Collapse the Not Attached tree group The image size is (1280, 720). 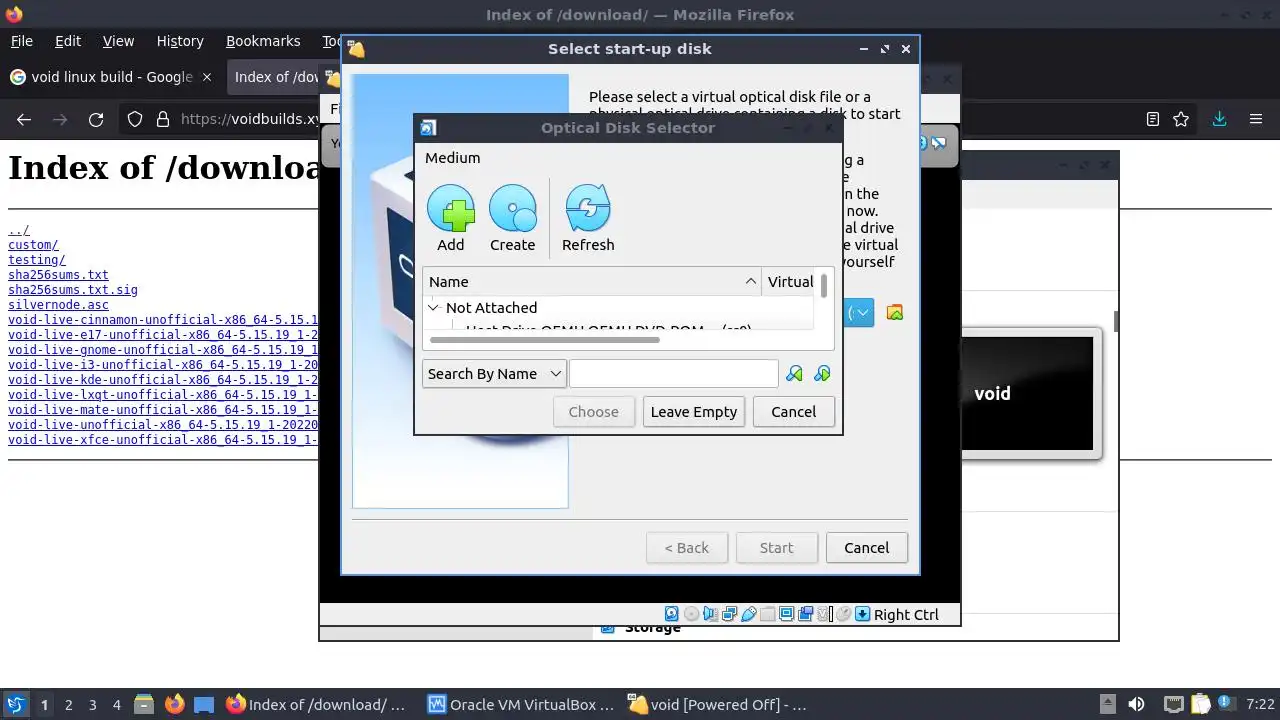pyautogui.click(x=434, y=308)
